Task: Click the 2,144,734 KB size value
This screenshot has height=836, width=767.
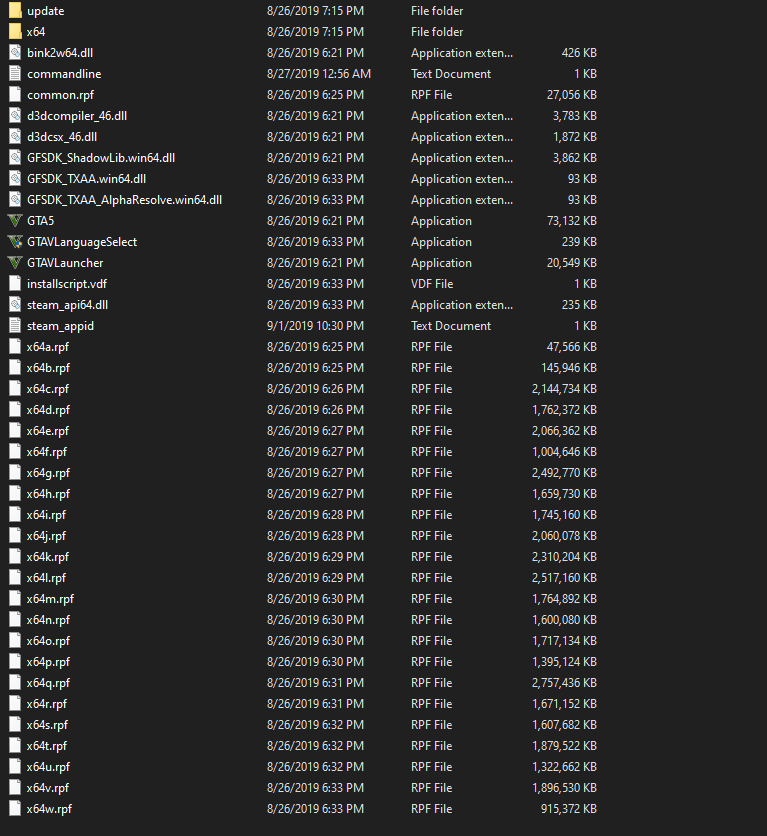Action: 564,389
